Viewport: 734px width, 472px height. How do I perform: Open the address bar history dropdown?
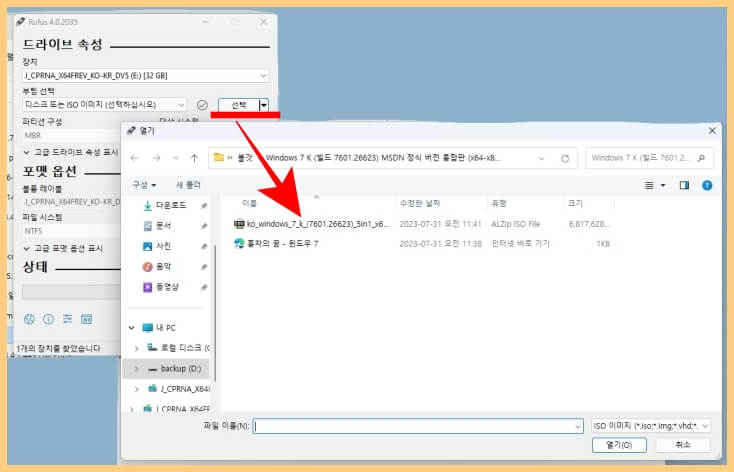click(542, 158)
